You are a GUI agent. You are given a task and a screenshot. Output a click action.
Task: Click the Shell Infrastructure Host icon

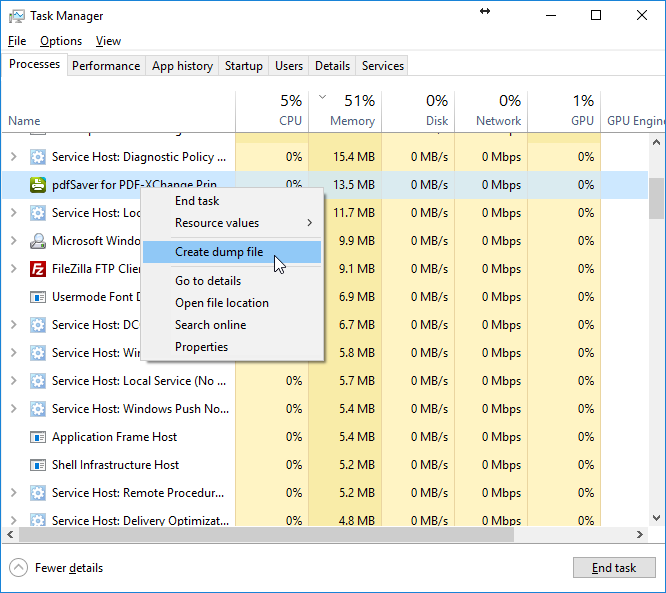[x=38, y=465]
